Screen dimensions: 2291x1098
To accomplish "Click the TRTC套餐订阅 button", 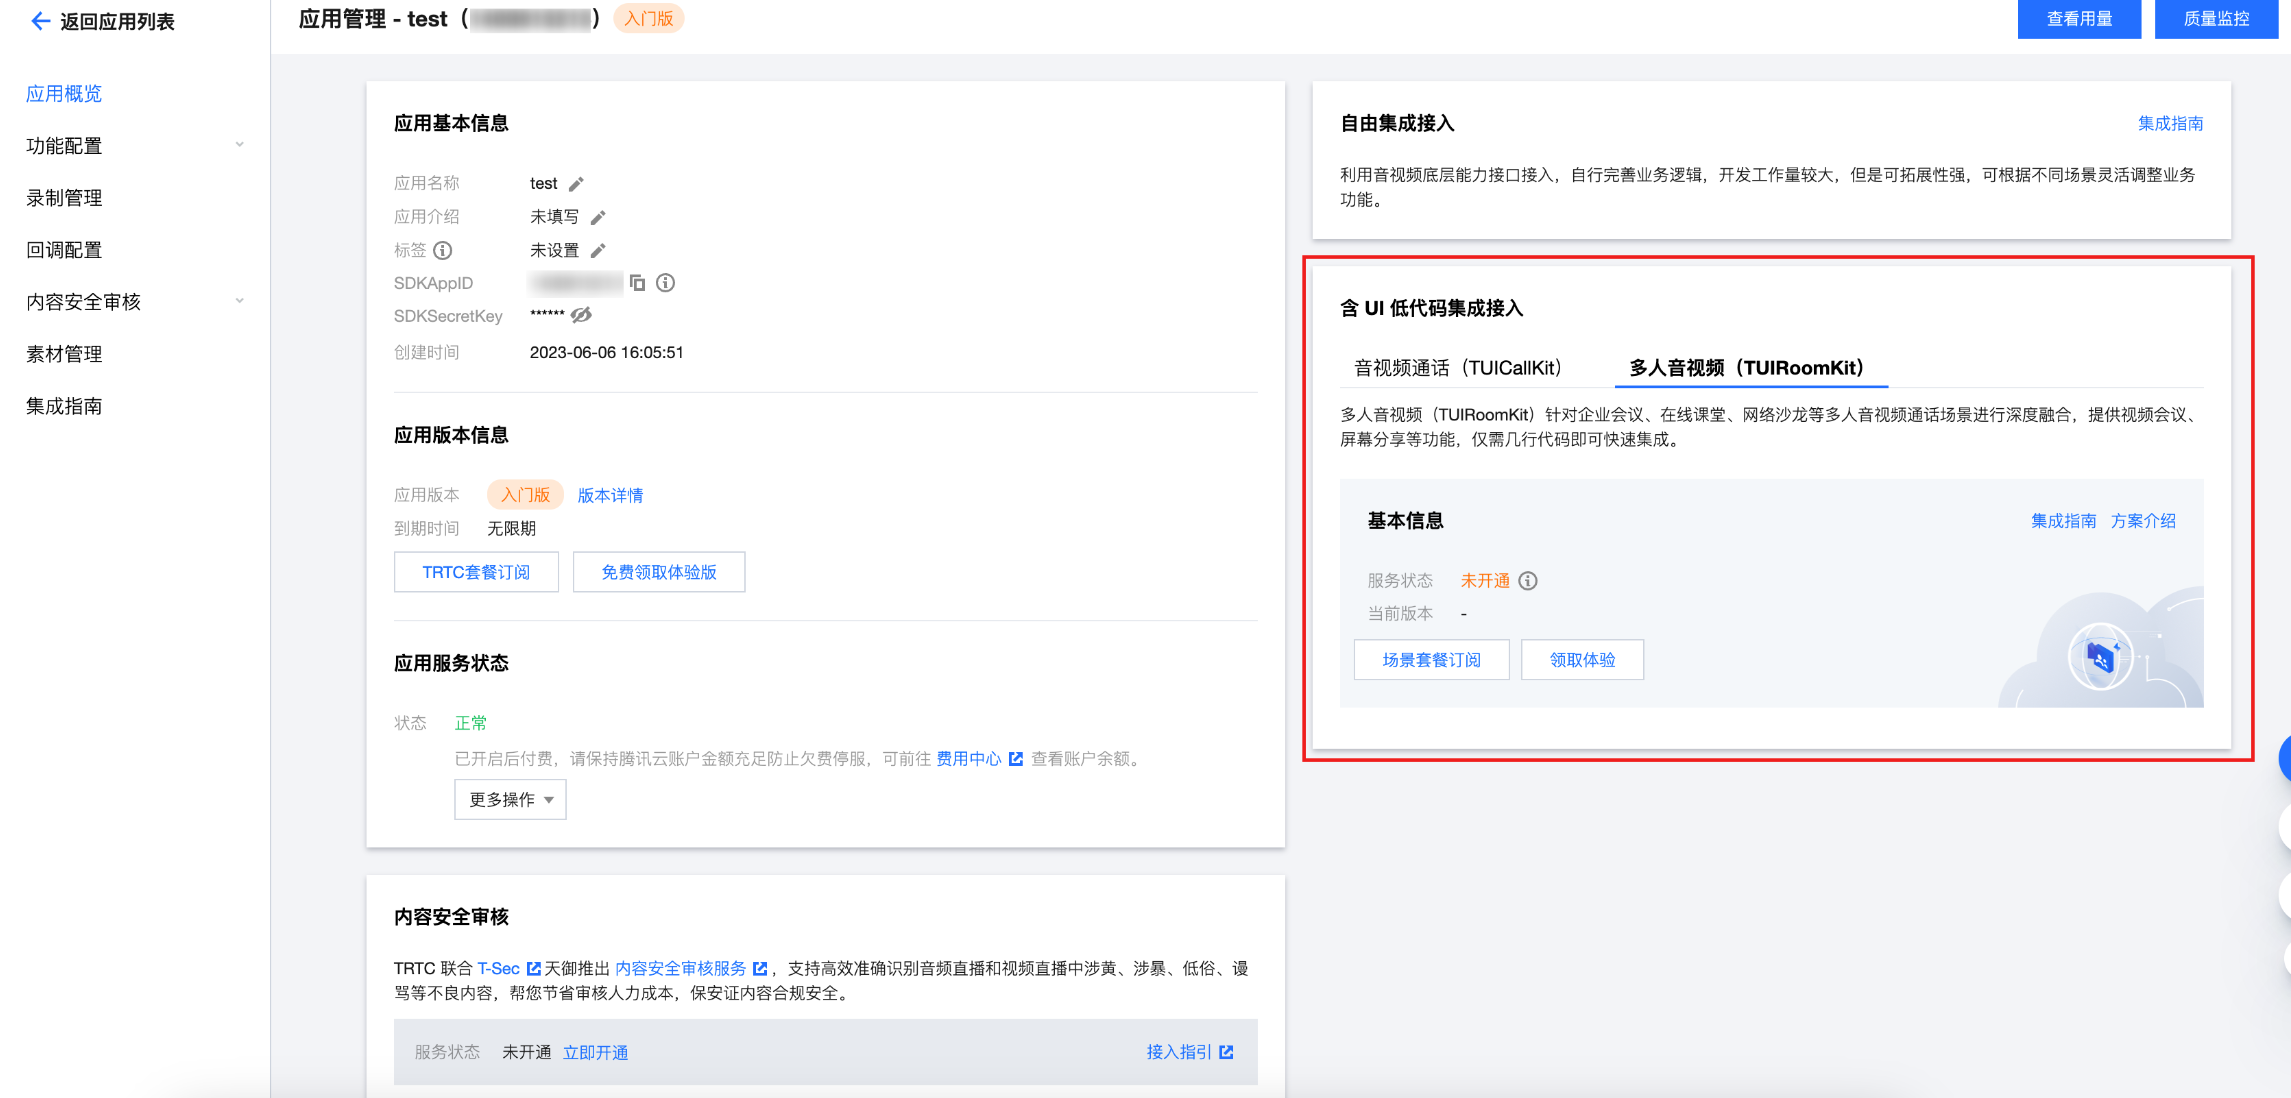I will pyautogui.click(x=476, y=572).
